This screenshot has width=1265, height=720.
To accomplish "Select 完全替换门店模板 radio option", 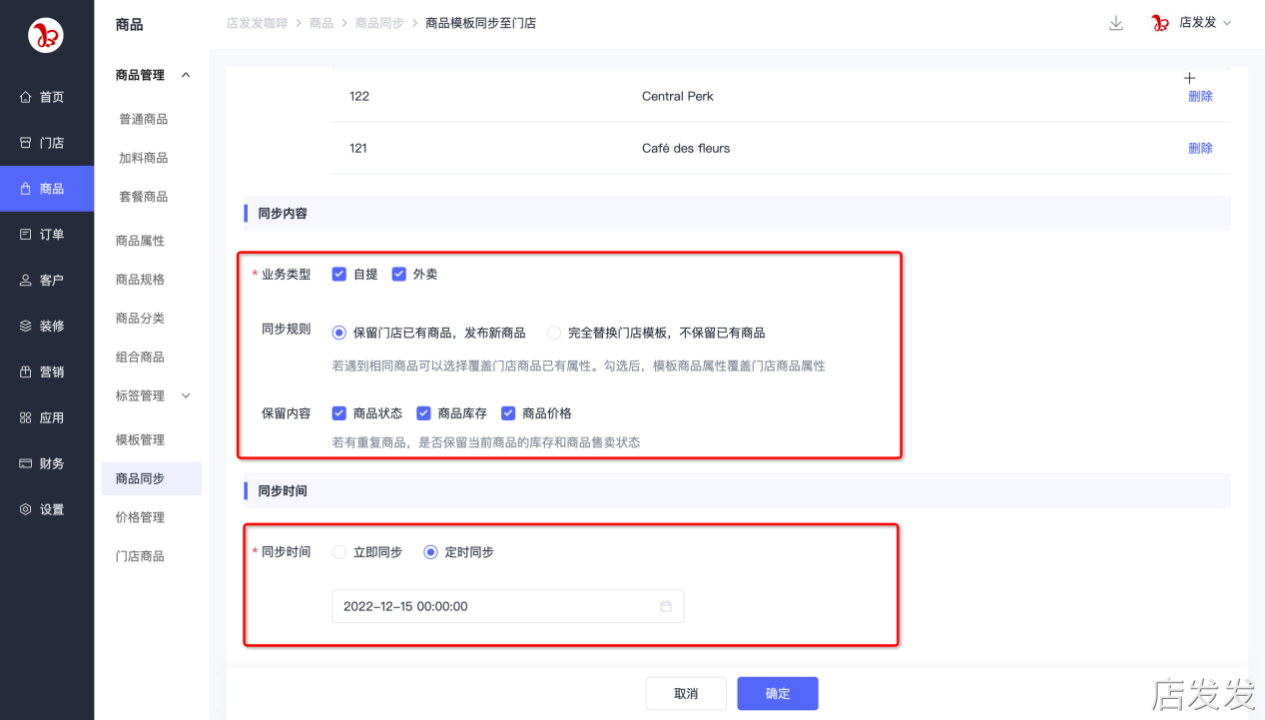I will pyautogui.click(x=554, y=333).
